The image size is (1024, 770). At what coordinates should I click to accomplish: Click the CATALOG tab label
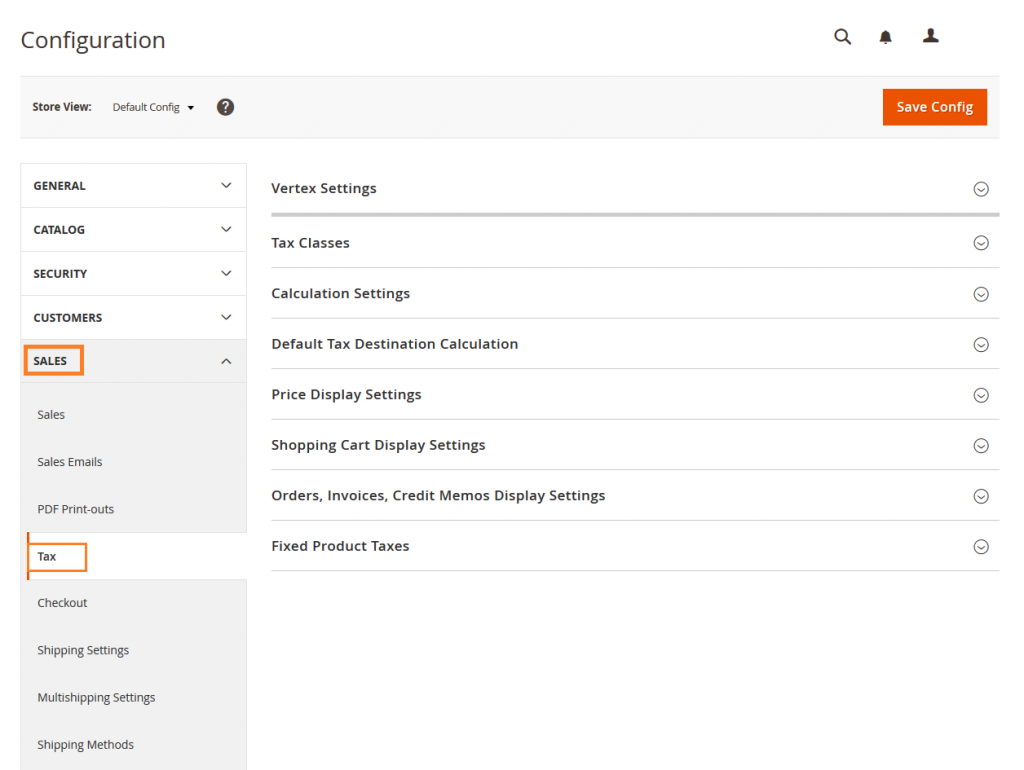pyautogui.click(x=59, y=230)
